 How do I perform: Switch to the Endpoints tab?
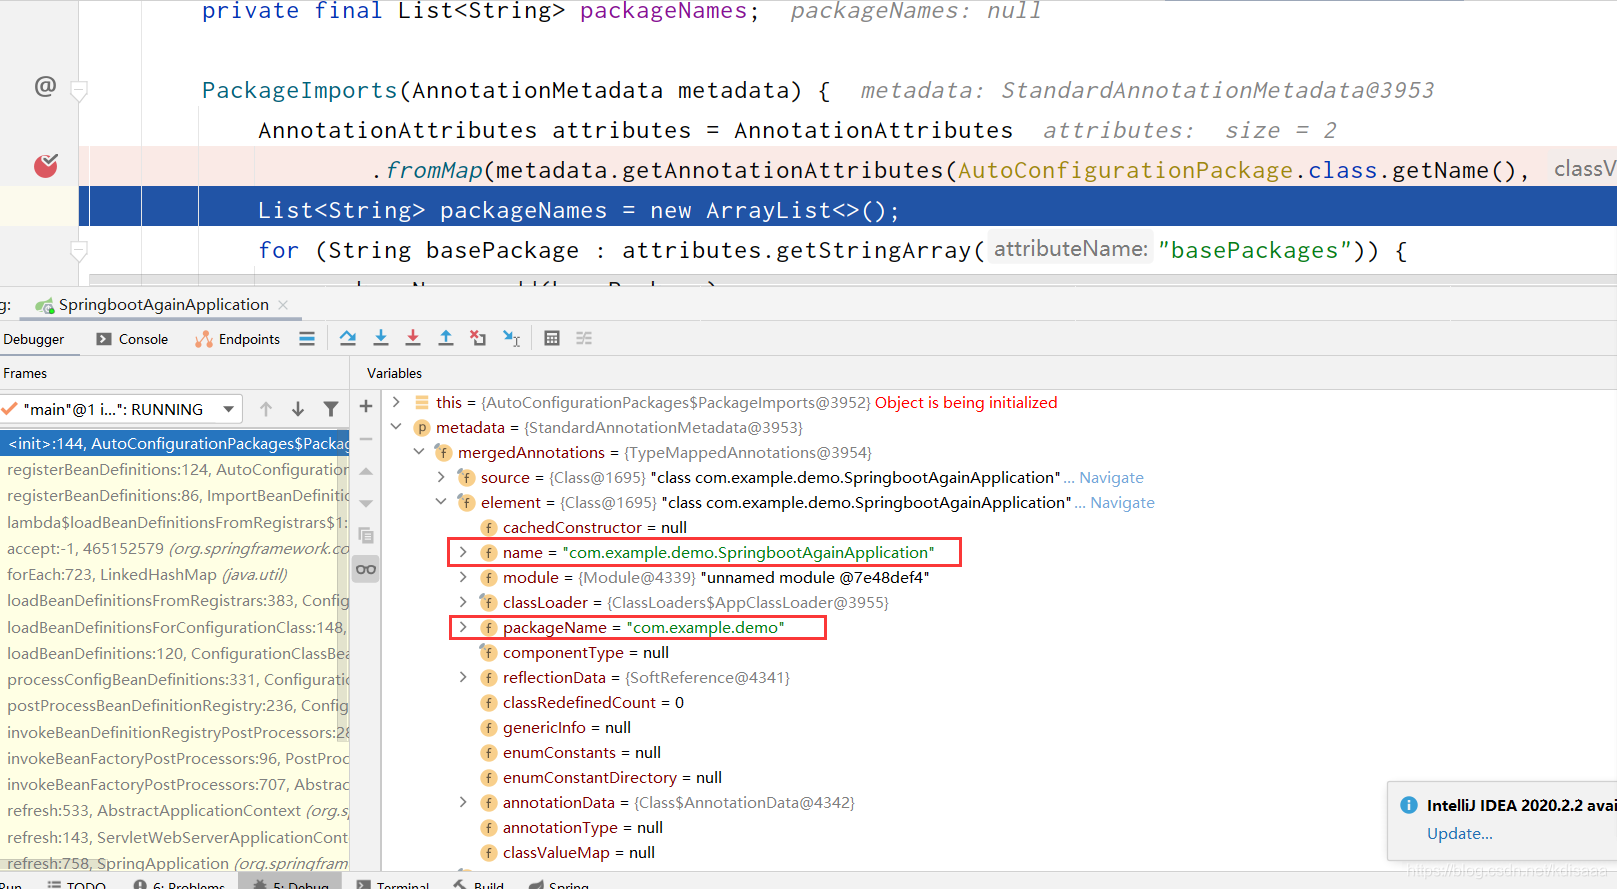click(x=238, y=339)
